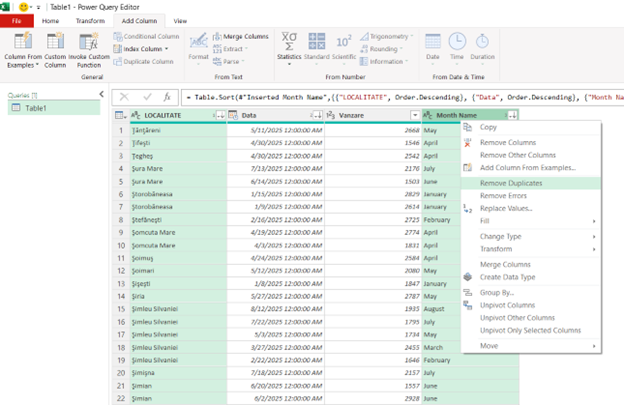
Task: Expand the Transform submenu in context menu
Action: pyautogui.click(x=531, y=249)
